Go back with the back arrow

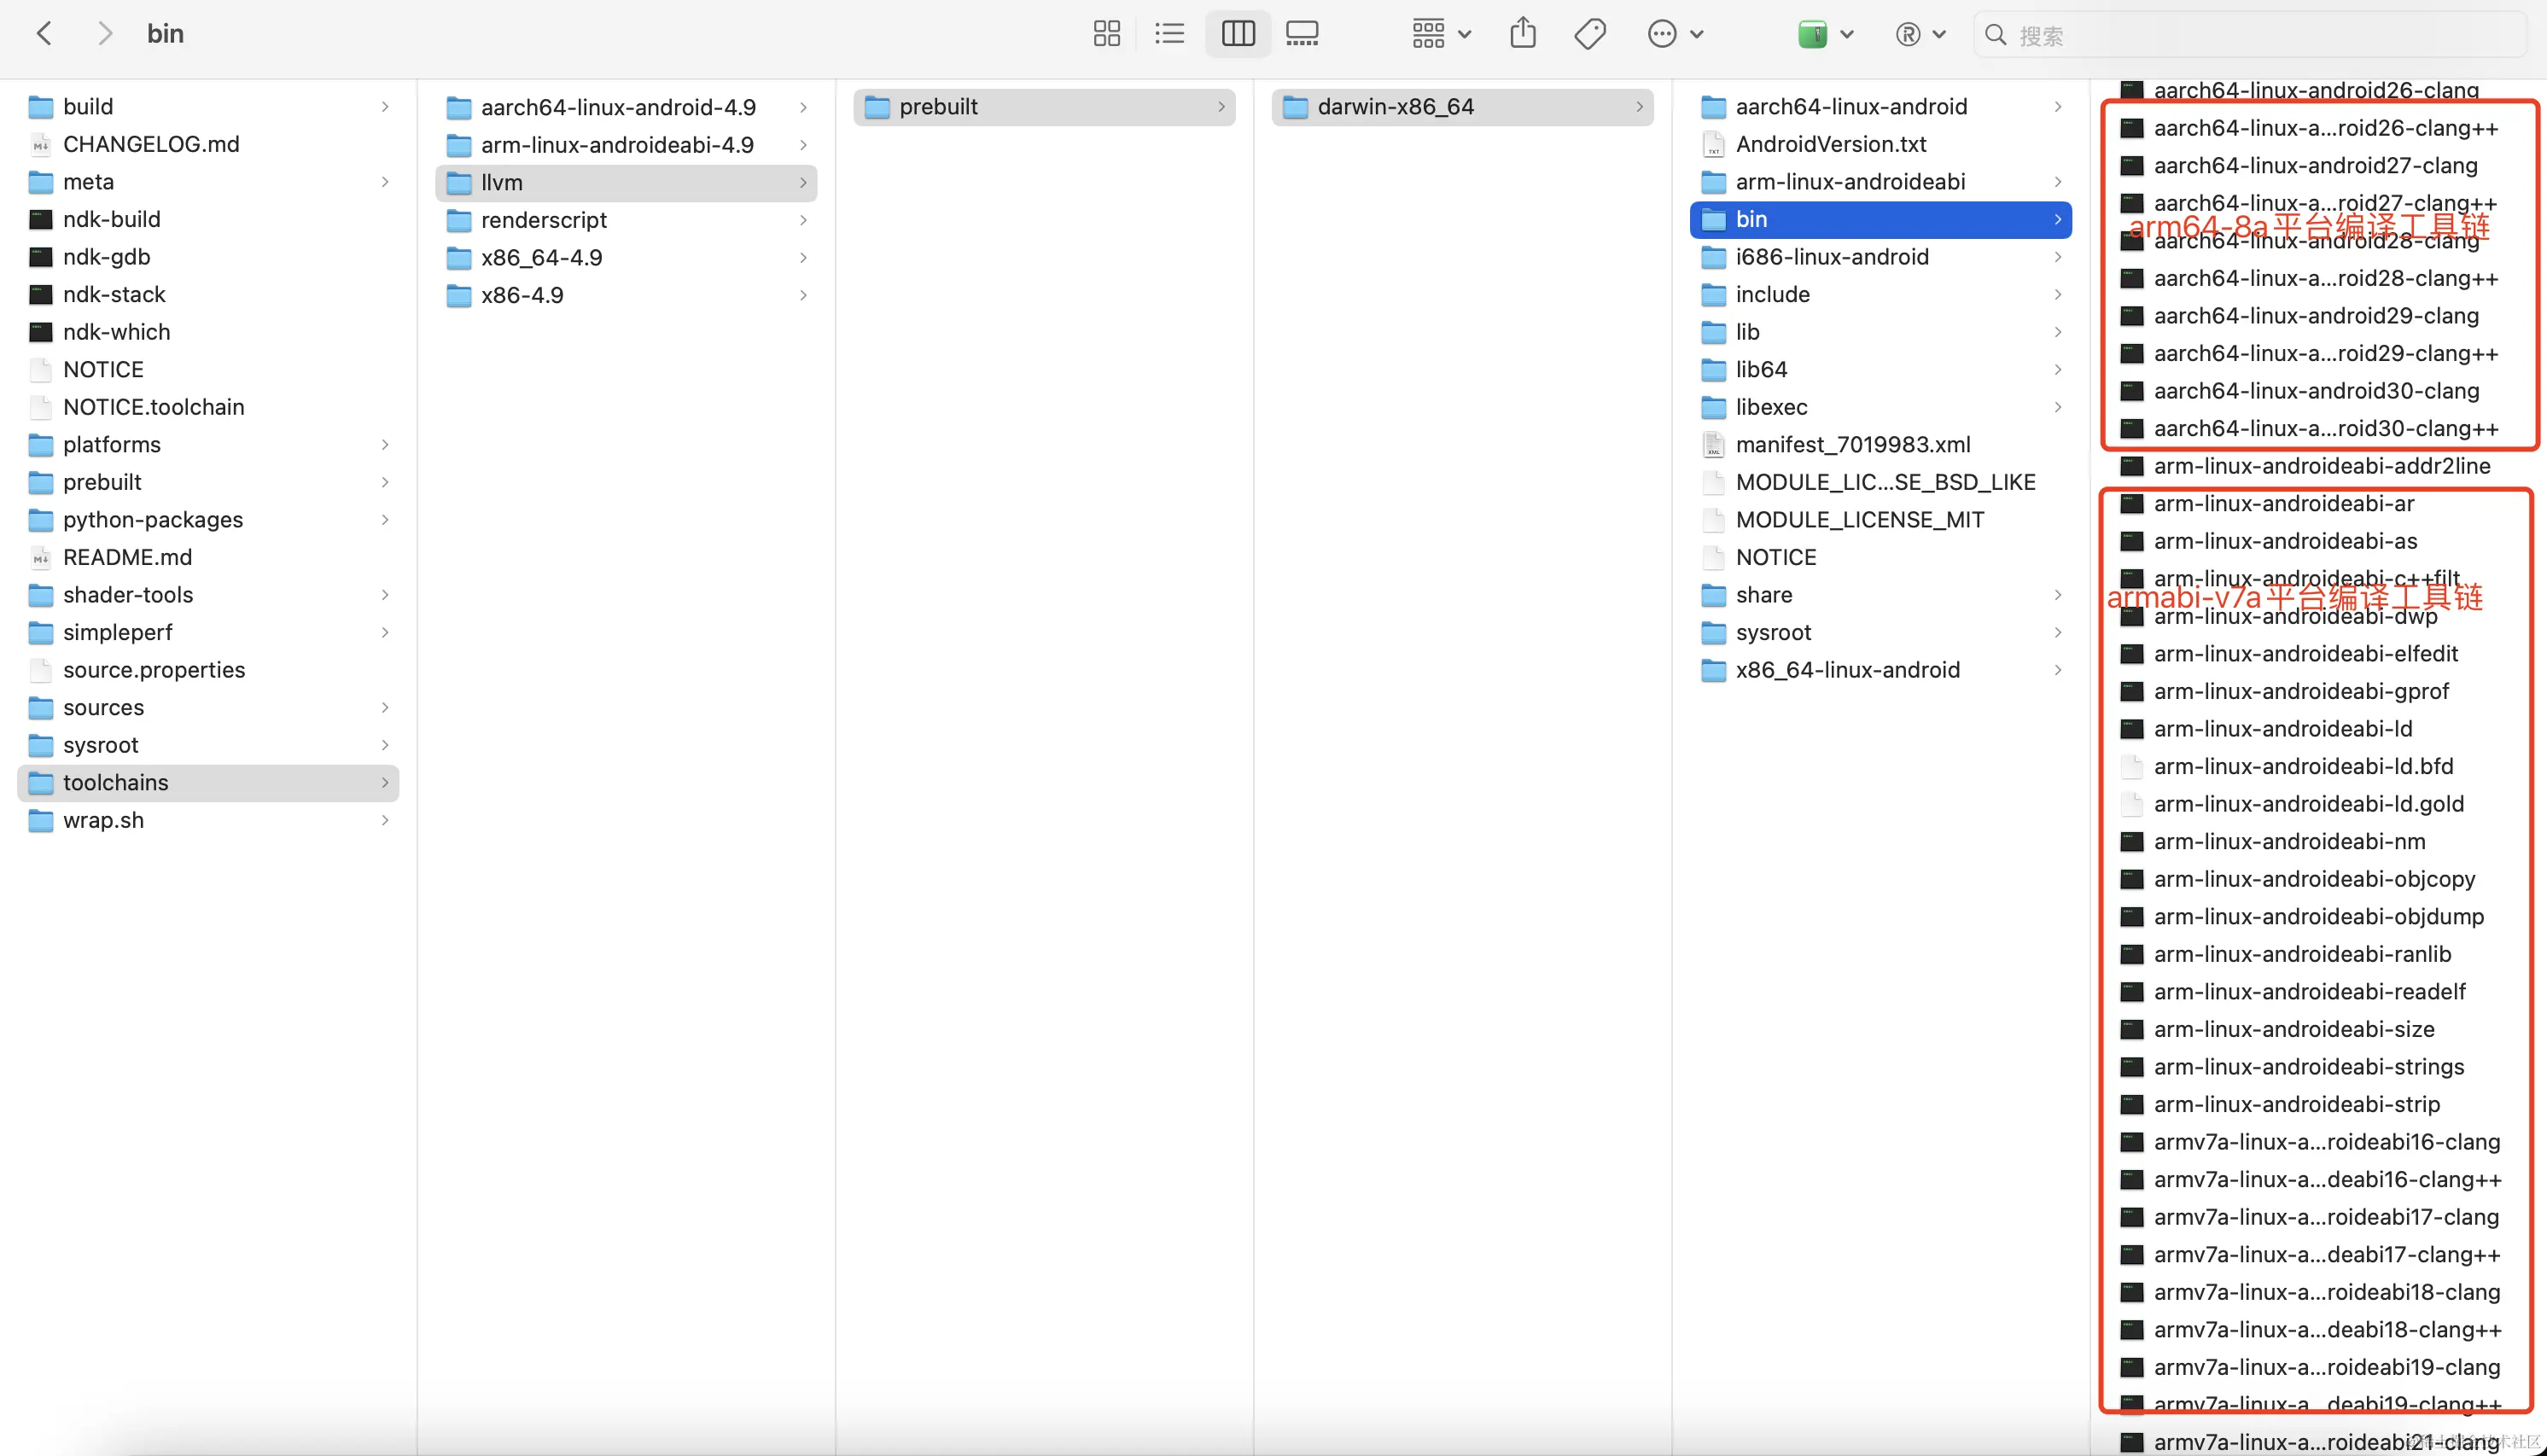44,34
